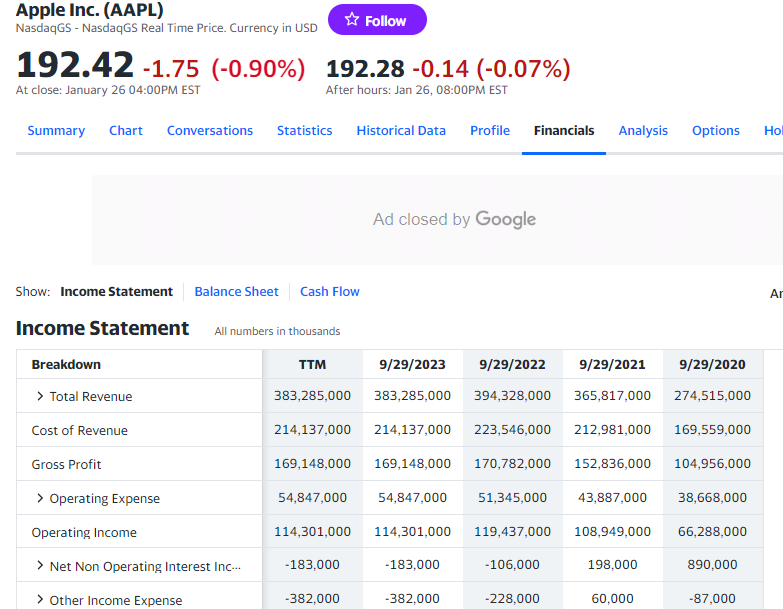The width and height of the screenshot is (783, 609).
Task: Click Other Income Expense value 60,000
Action: [612, 598]
